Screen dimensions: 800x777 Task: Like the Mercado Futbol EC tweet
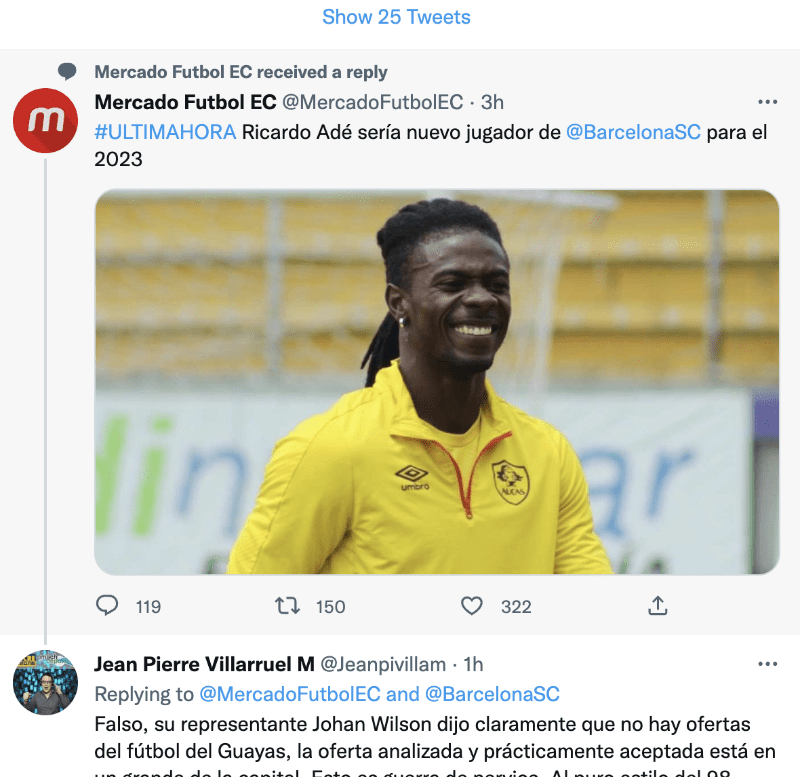pos(472,606)
